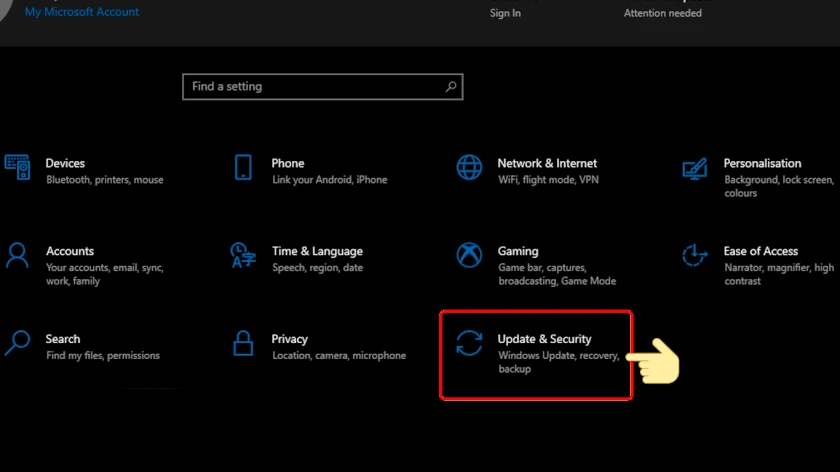Open the Privacy padlock icon

[x=243, y=343]
